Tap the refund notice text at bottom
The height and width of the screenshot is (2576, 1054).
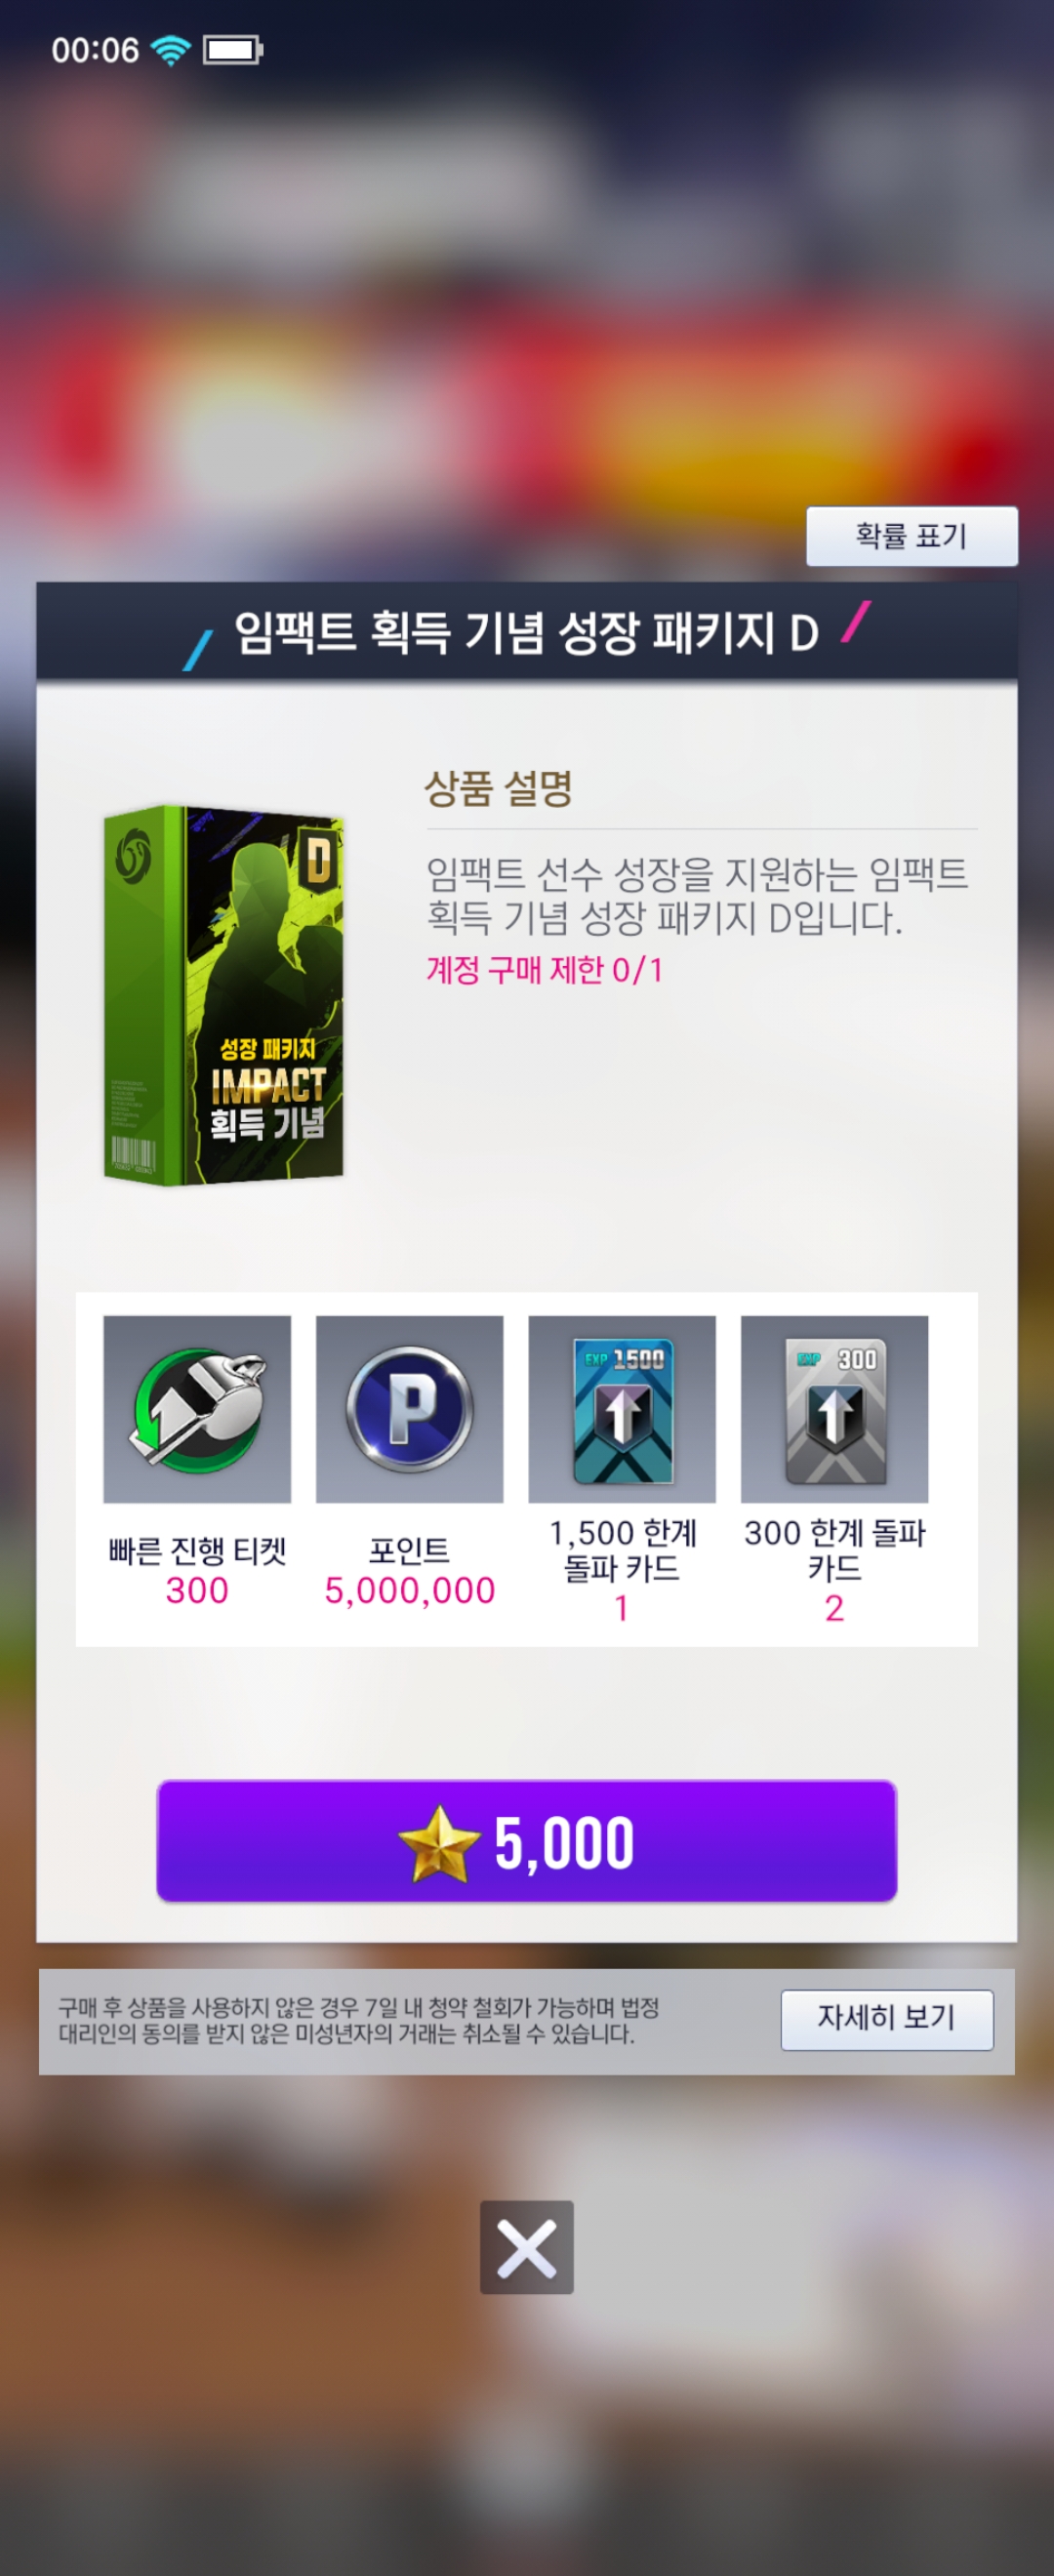point(359,2021)
